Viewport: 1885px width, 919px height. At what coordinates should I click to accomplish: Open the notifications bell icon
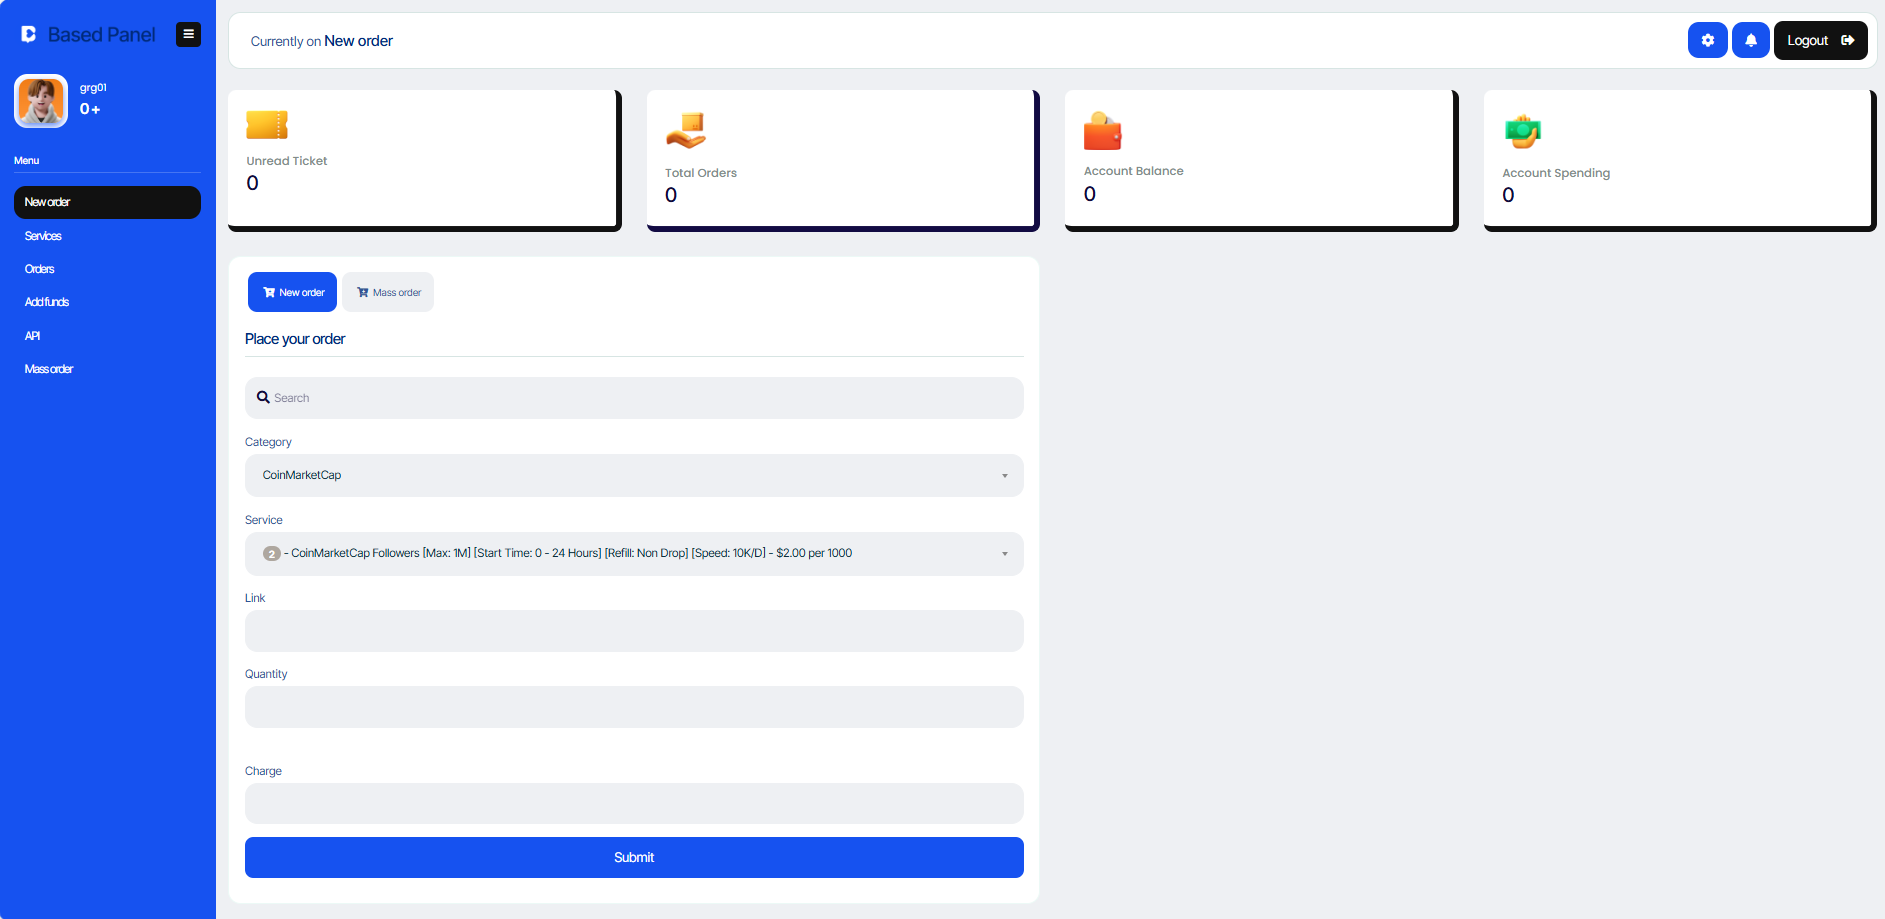1750,40
